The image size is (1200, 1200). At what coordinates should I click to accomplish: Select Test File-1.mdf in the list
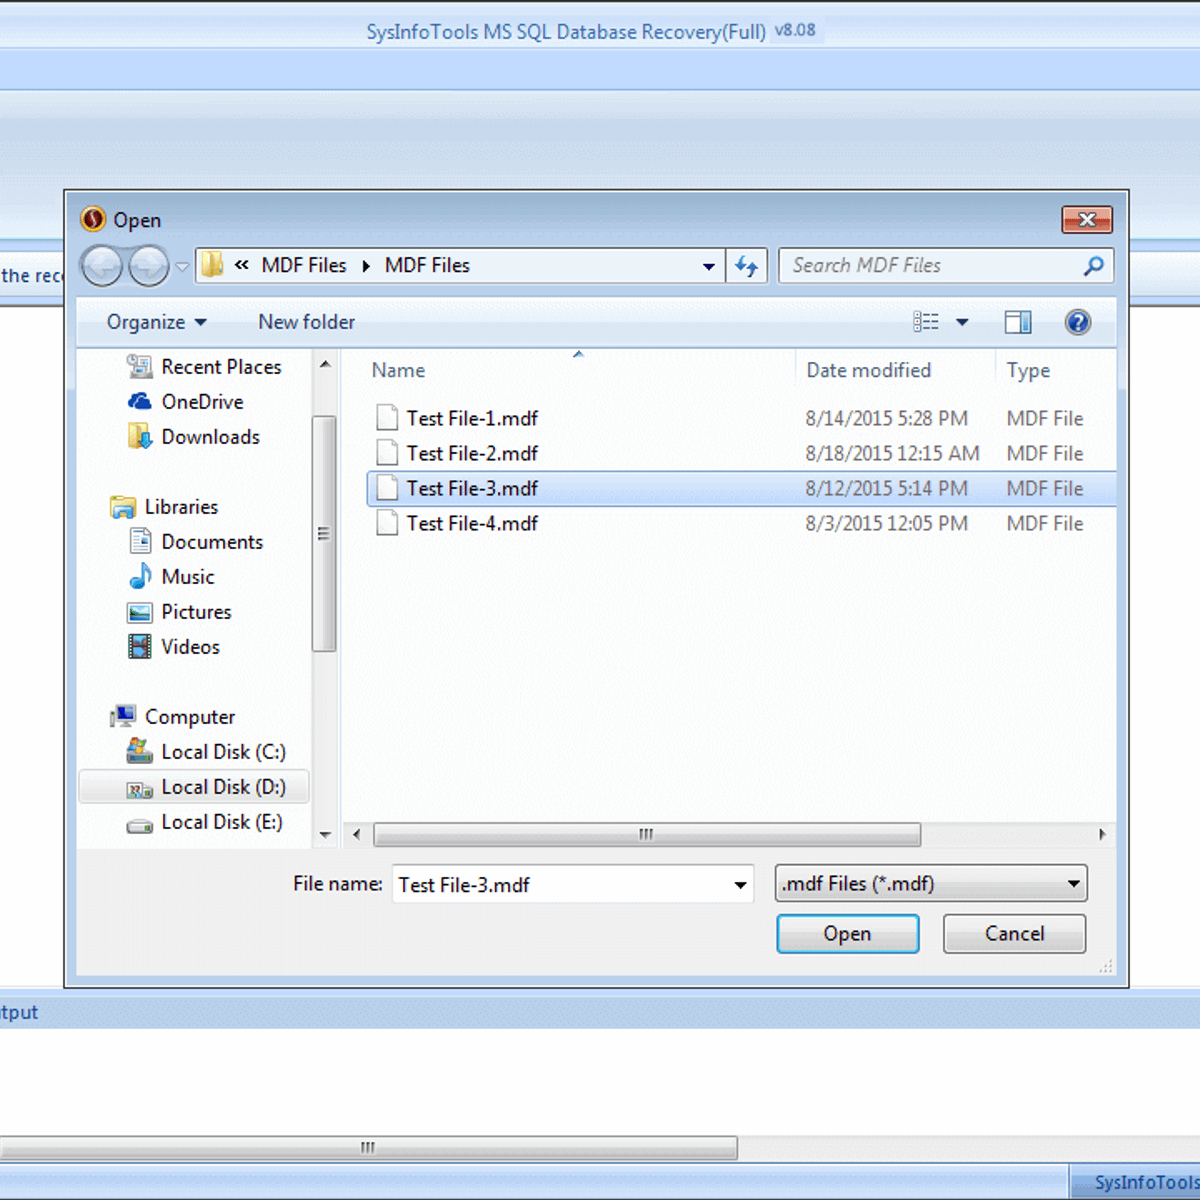(472, 418)
